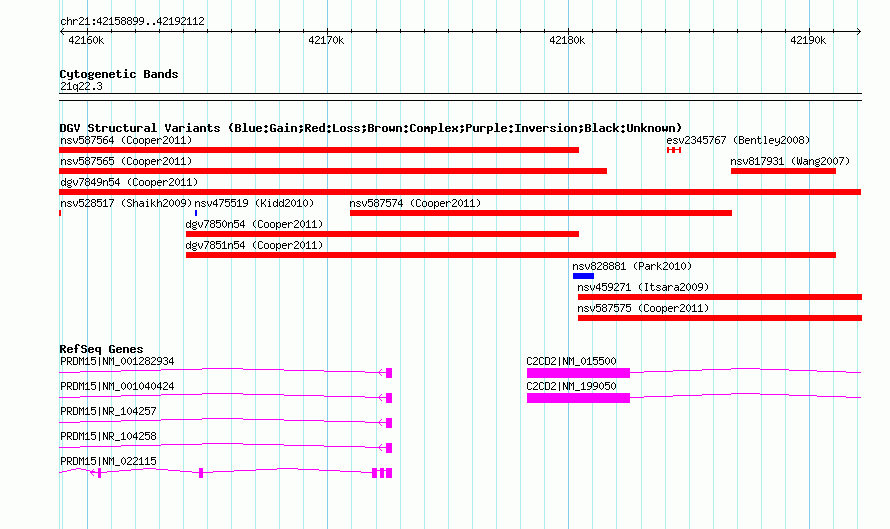890x529 pixels.
Task: Open PRDM15|NM_001282934 gene label
Action: [x=117, y=361]
